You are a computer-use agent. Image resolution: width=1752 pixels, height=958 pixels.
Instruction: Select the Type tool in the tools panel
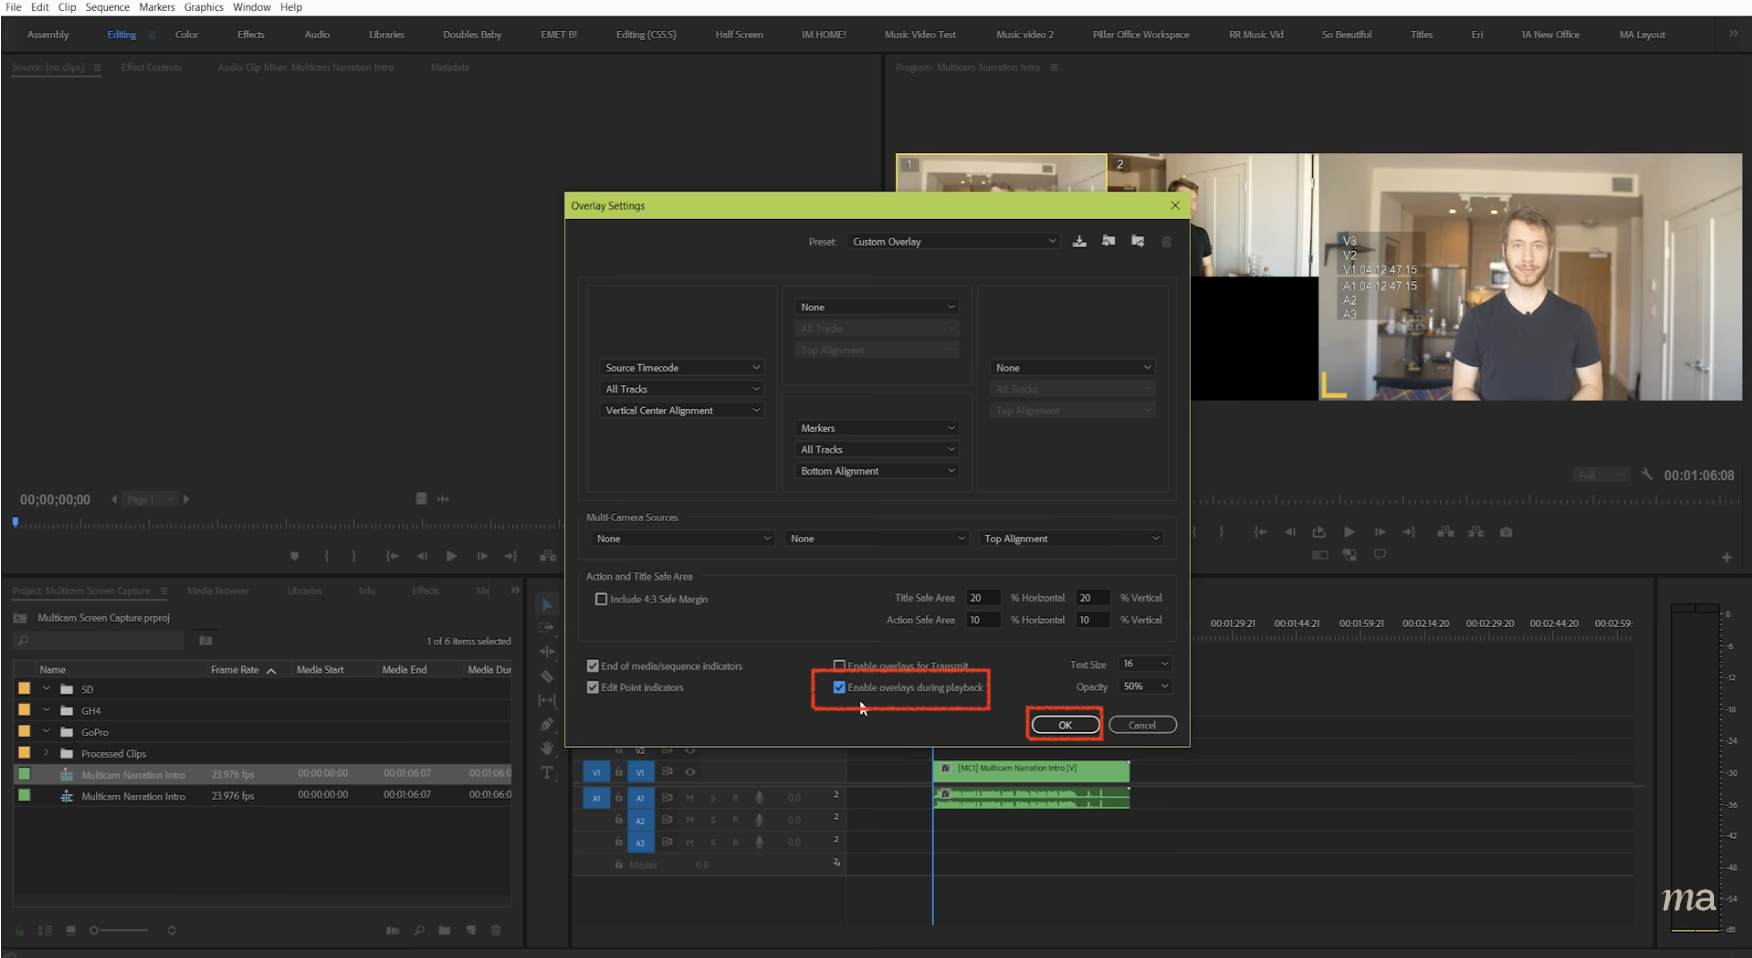(x=547, y=773)
